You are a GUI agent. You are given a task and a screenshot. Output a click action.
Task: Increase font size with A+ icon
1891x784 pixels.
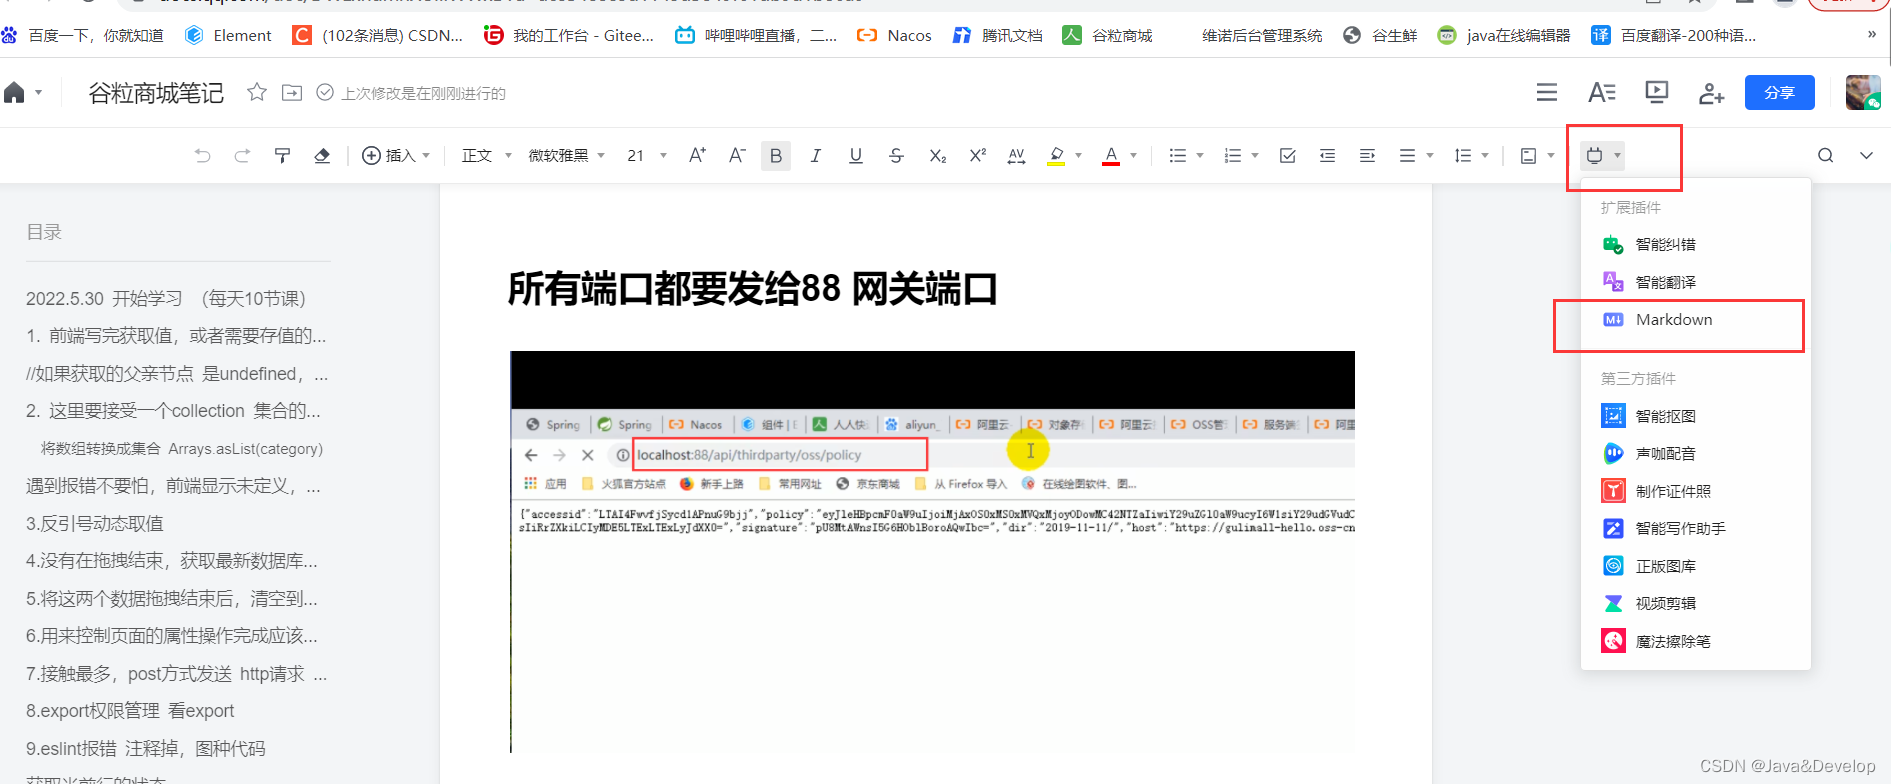point(697,155)
